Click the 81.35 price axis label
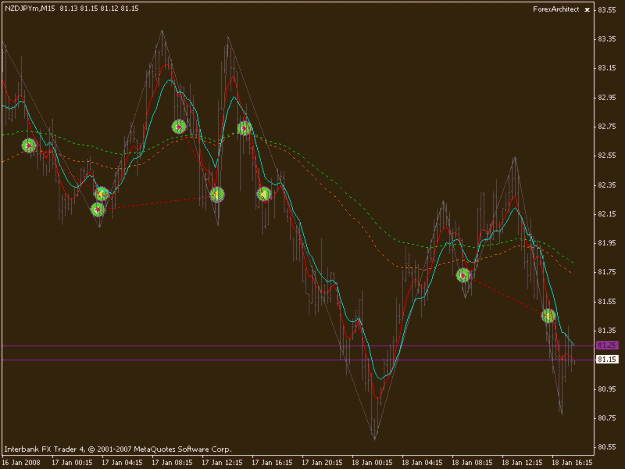 (x=607, y=331)
